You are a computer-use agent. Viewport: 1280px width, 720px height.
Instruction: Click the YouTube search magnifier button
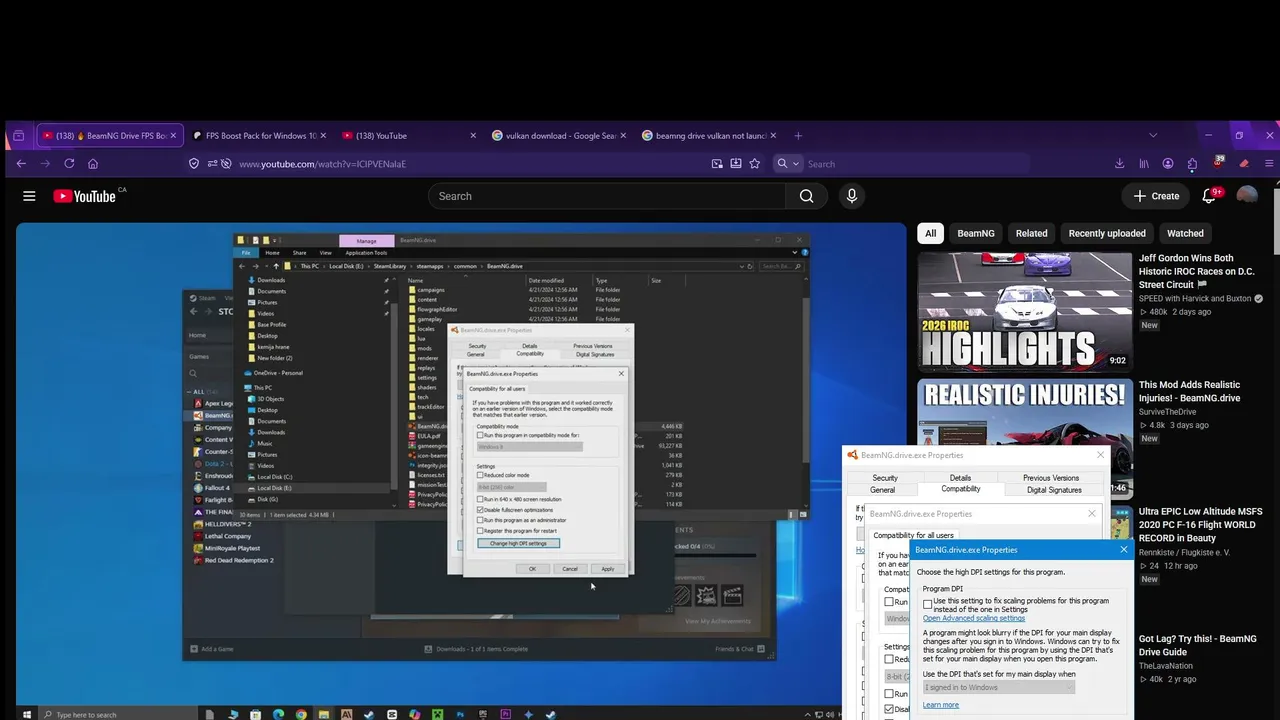806,196
